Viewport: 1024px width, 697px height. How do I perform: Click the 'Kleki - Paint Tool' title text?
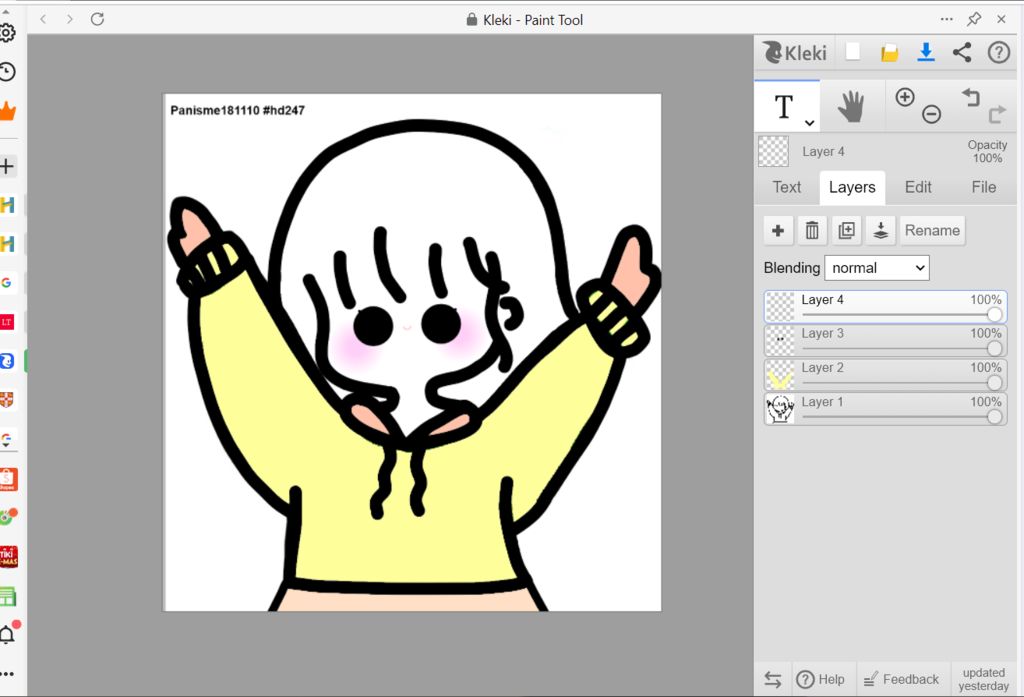pos(533,20)
